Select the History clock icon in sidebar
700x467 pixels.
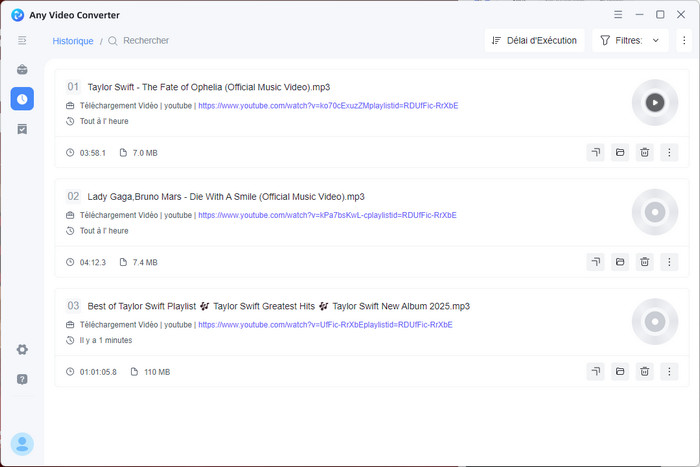22,98
